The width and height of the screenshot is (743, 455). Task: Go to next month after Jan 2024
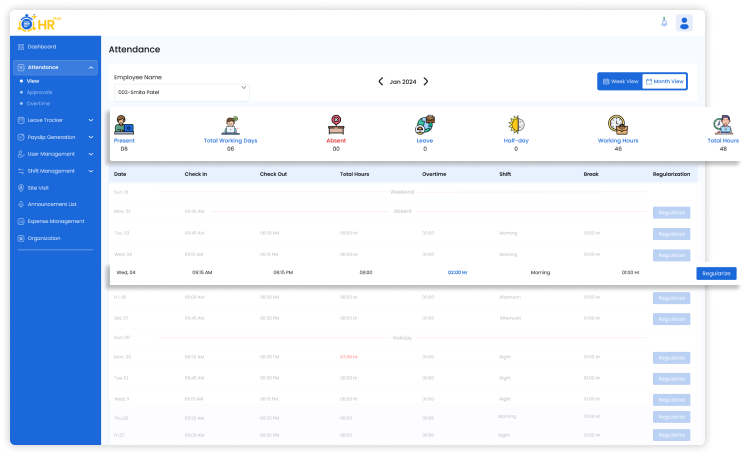pos(426,82)
